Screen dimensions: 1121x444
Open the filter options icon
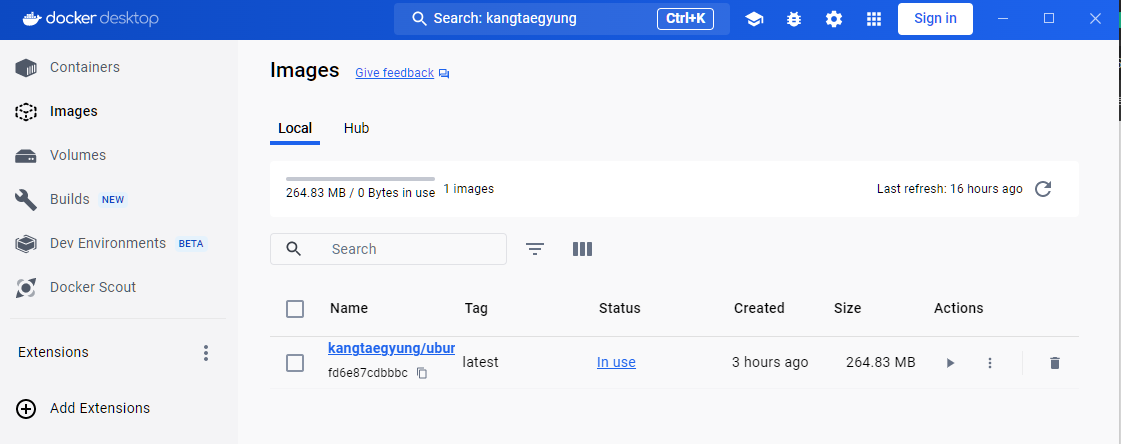(535, 249)
